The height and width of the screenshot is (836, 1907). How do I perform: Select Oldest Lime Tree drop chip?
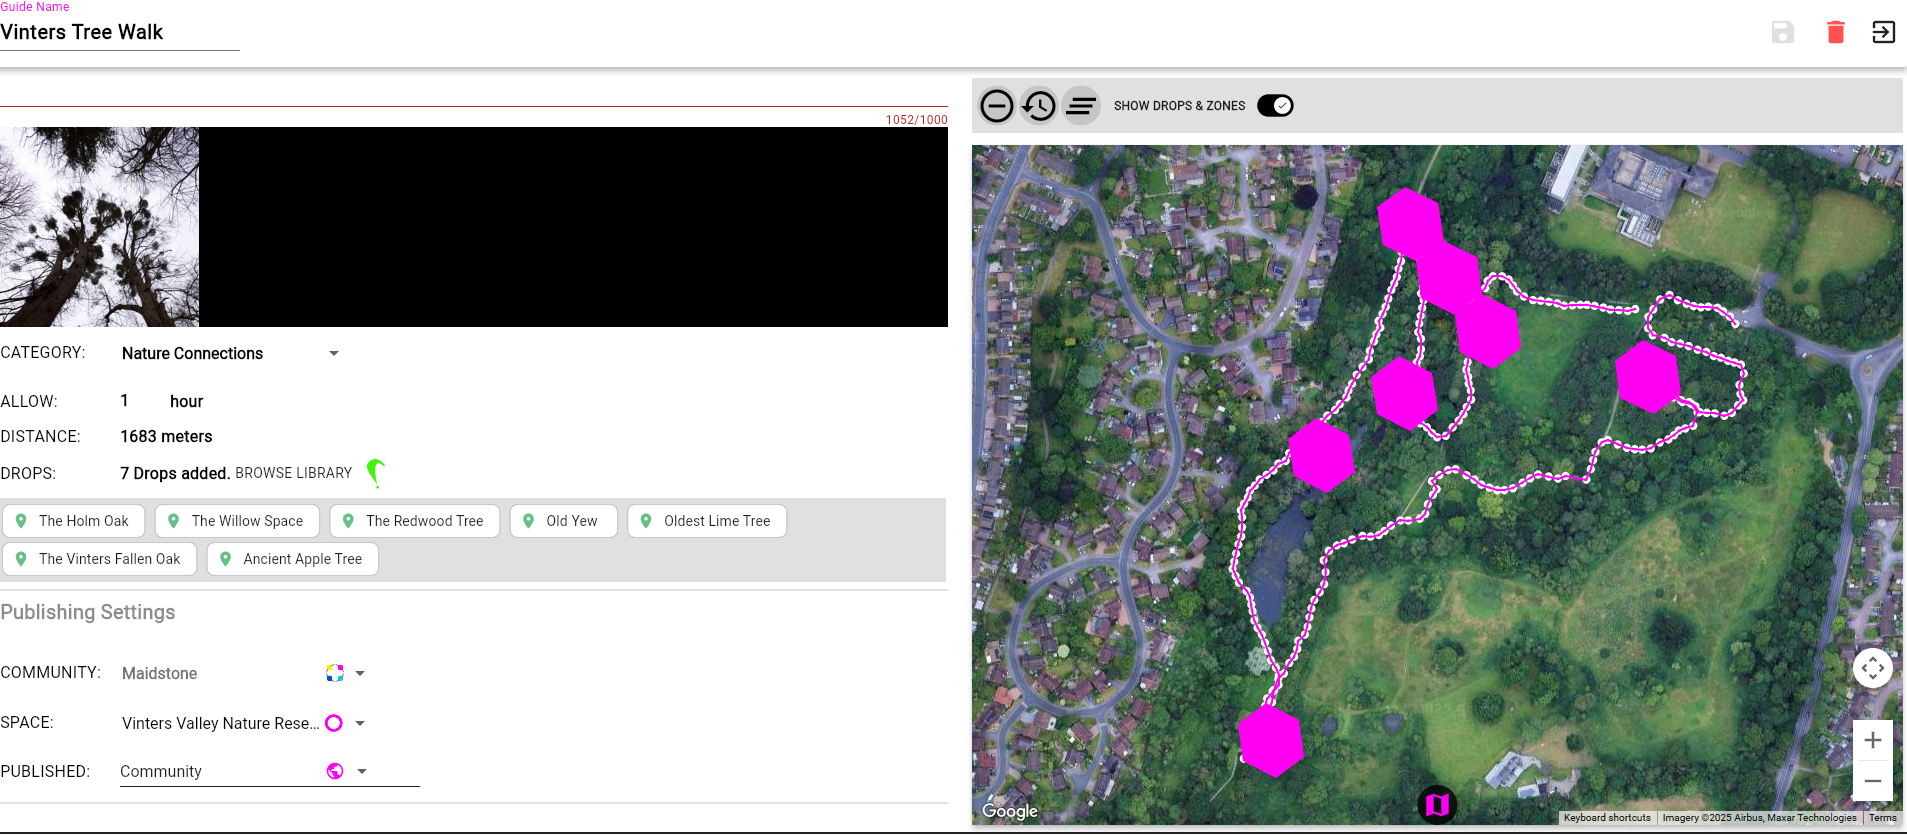coord(707,521)
